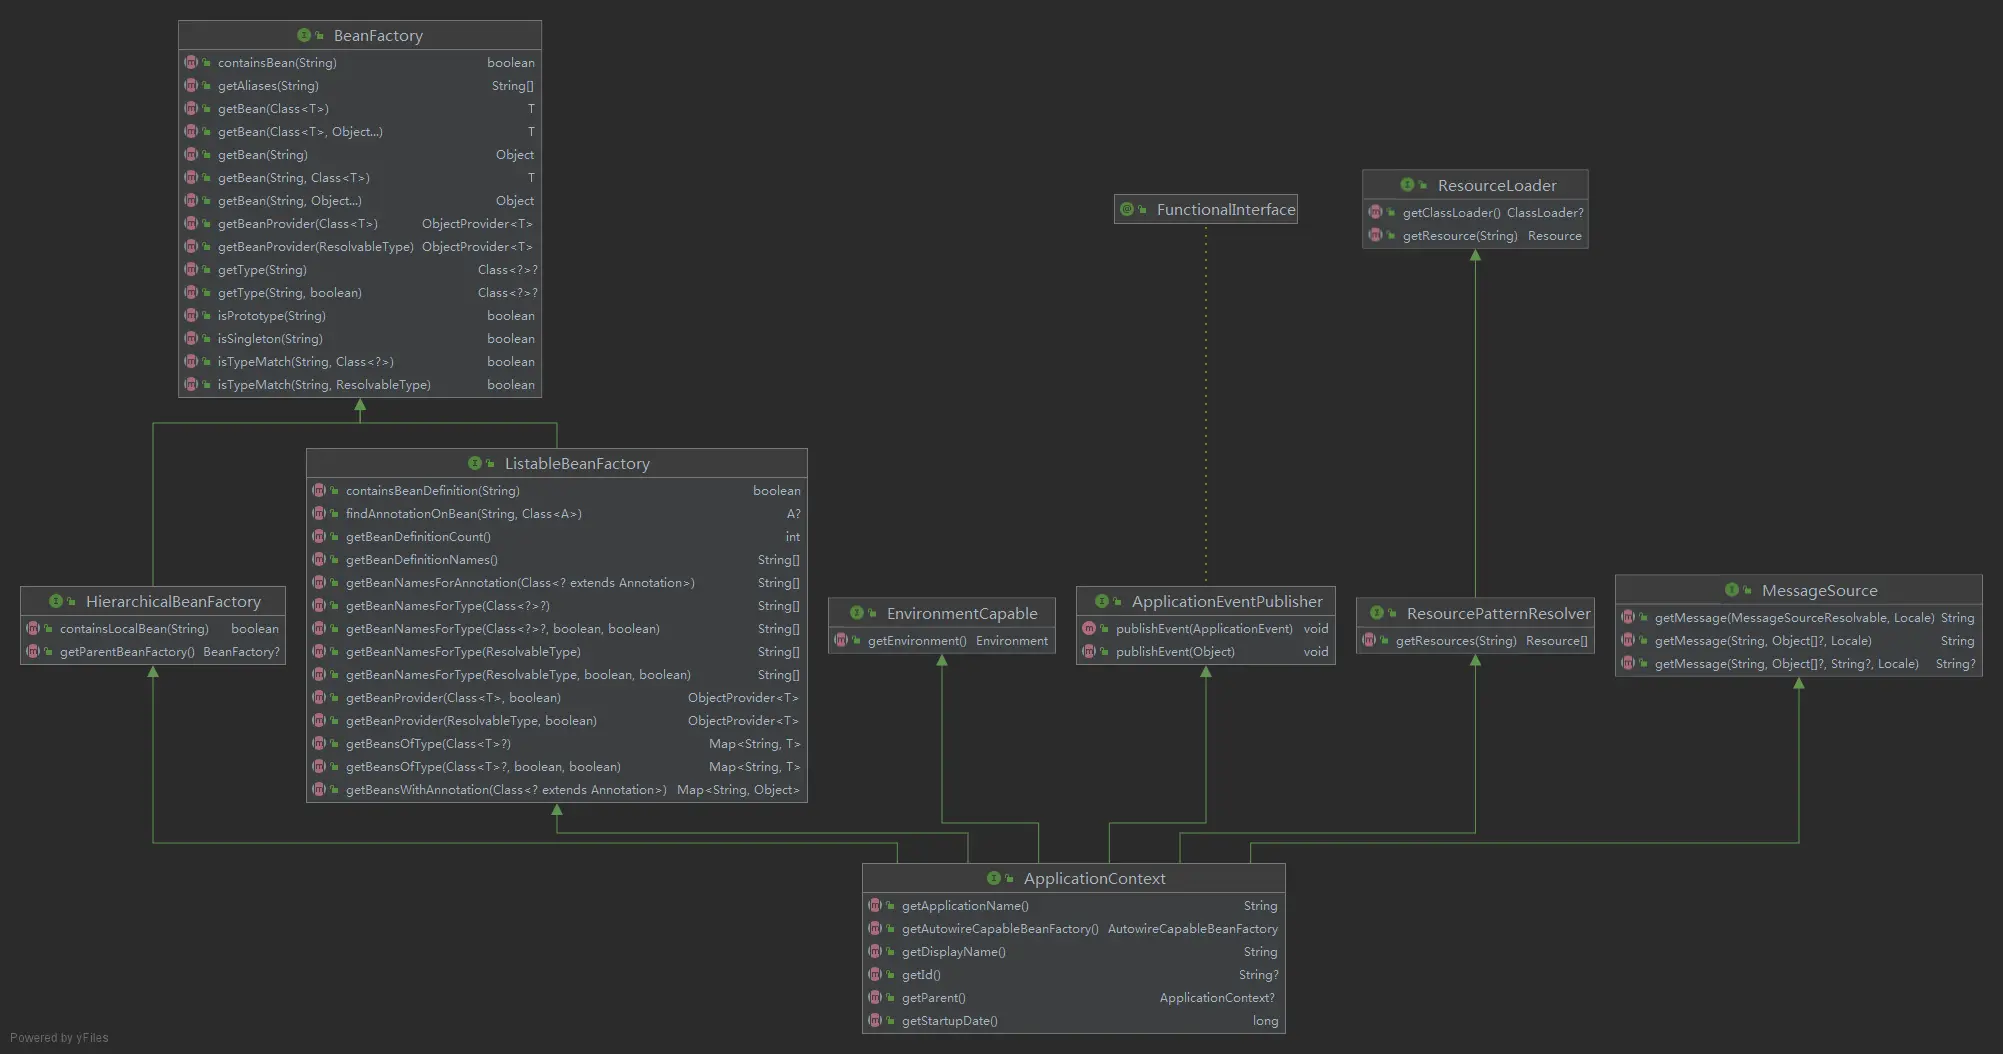Select the BeanFactory node title
2003x1054 pixels.
pyautogui.click(x=378, y=35)
